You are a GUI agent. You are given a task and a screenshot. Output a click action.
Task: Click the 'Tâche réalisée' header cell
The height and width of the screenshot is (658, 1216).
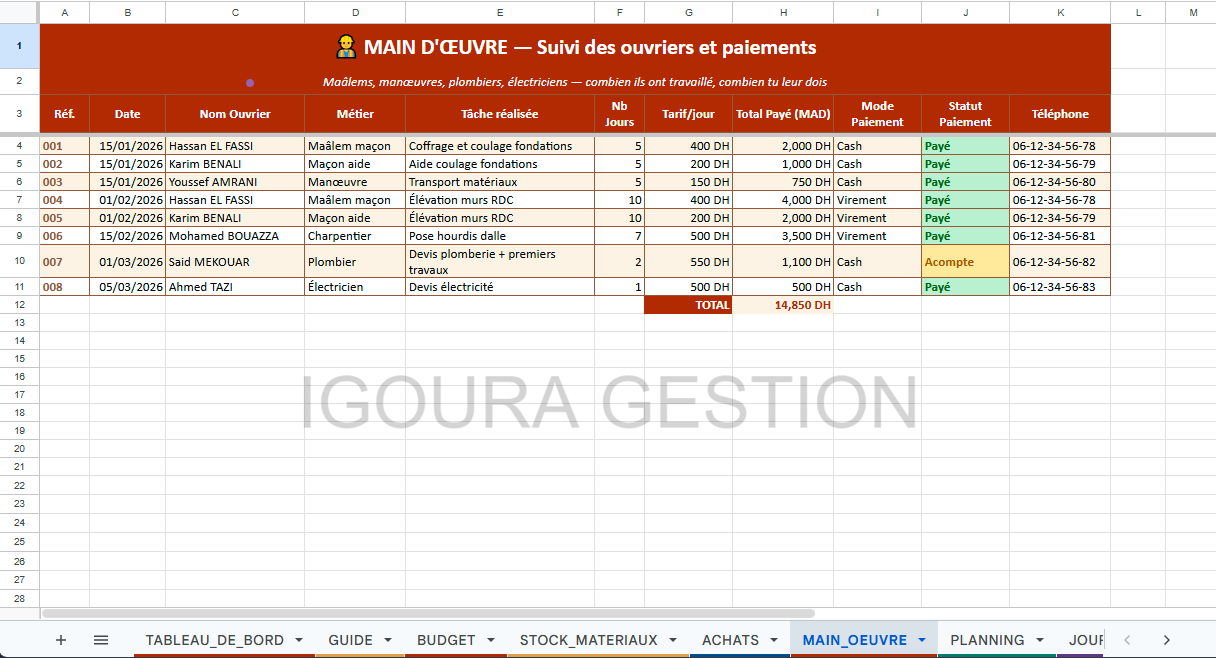(x=500, y=114)
